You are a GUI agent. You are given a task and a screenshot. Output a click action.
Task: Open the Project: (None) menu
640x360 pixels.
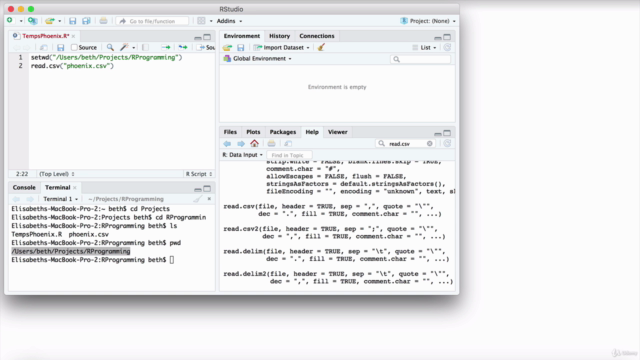tap(428, 21)
